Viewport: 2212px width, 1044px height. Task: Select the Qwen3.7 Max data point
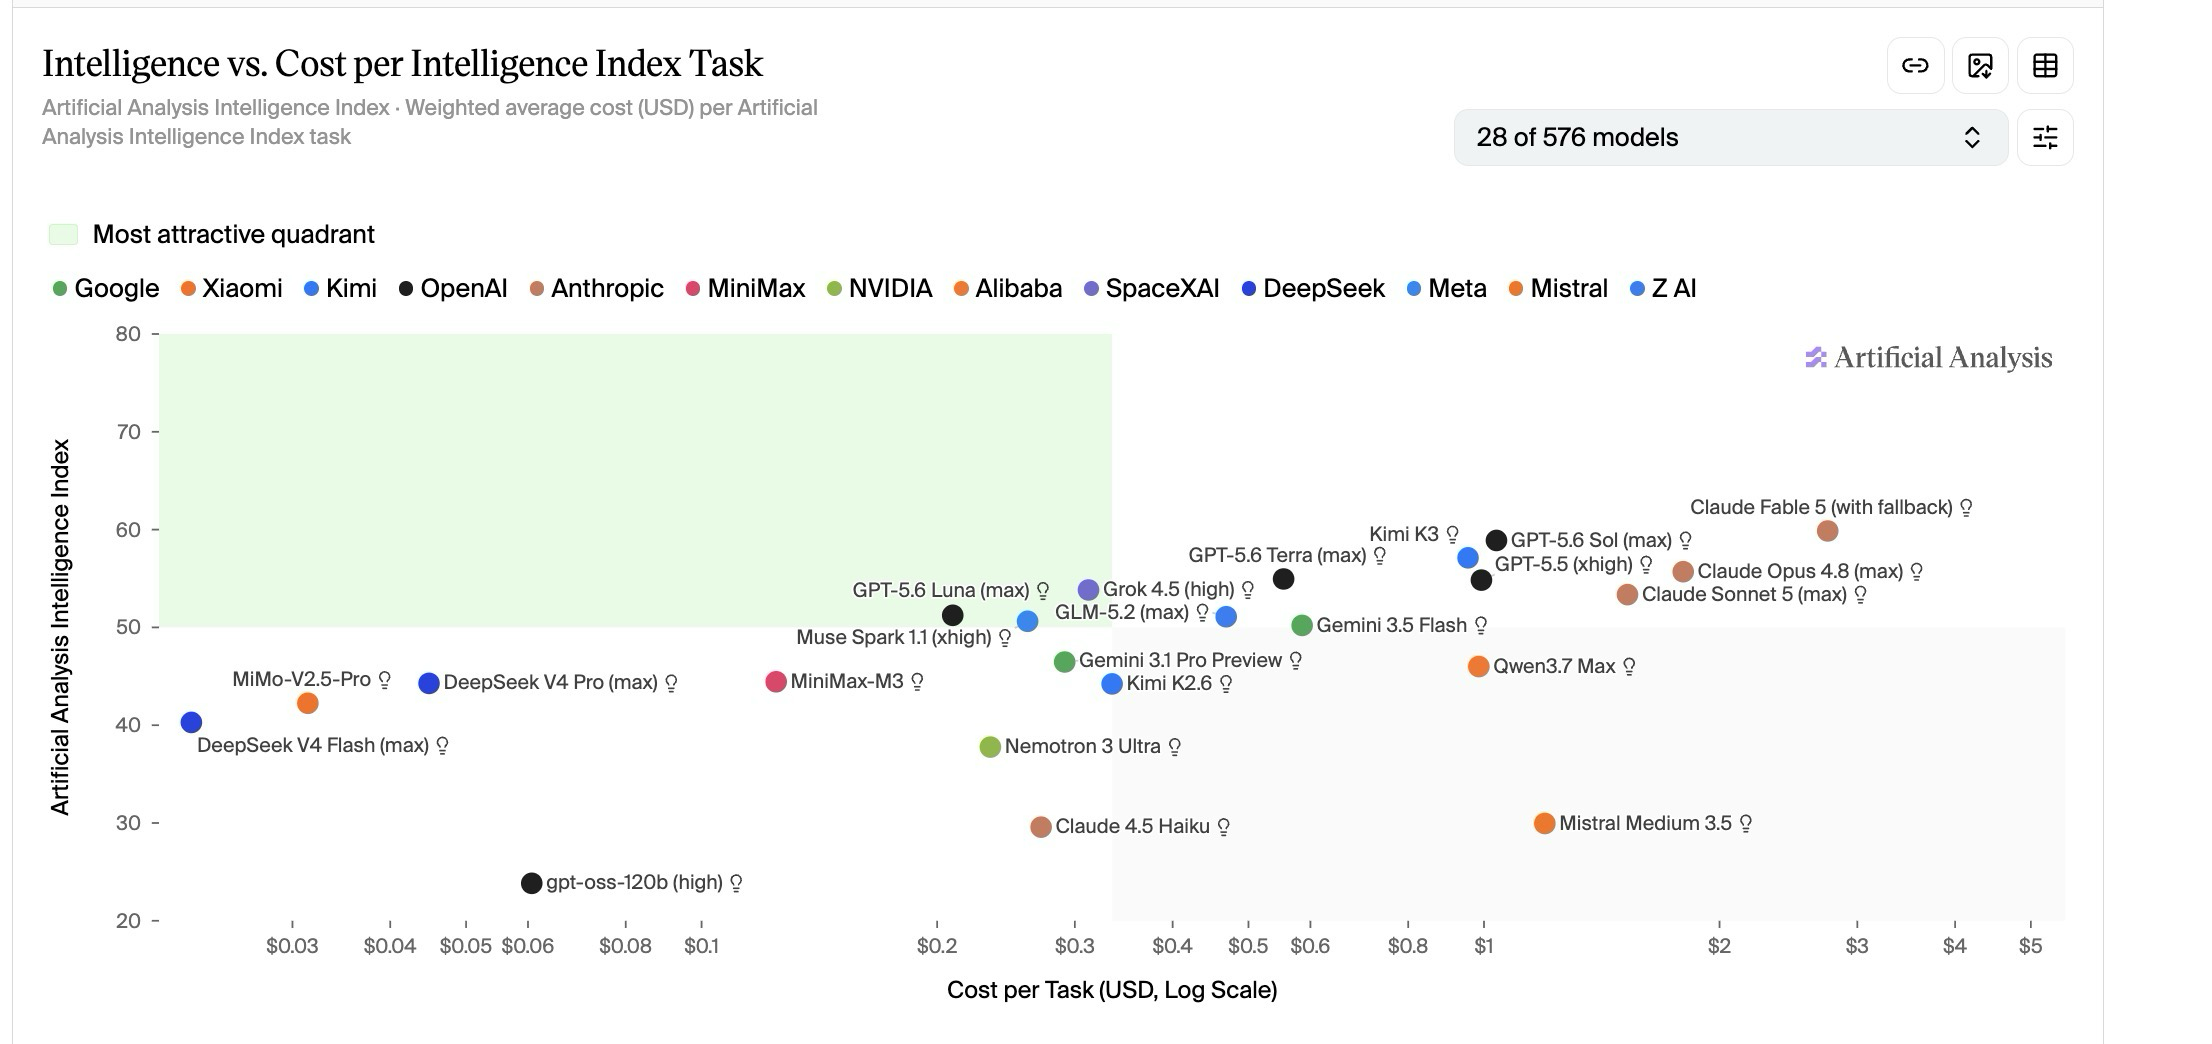point(1478,666)
